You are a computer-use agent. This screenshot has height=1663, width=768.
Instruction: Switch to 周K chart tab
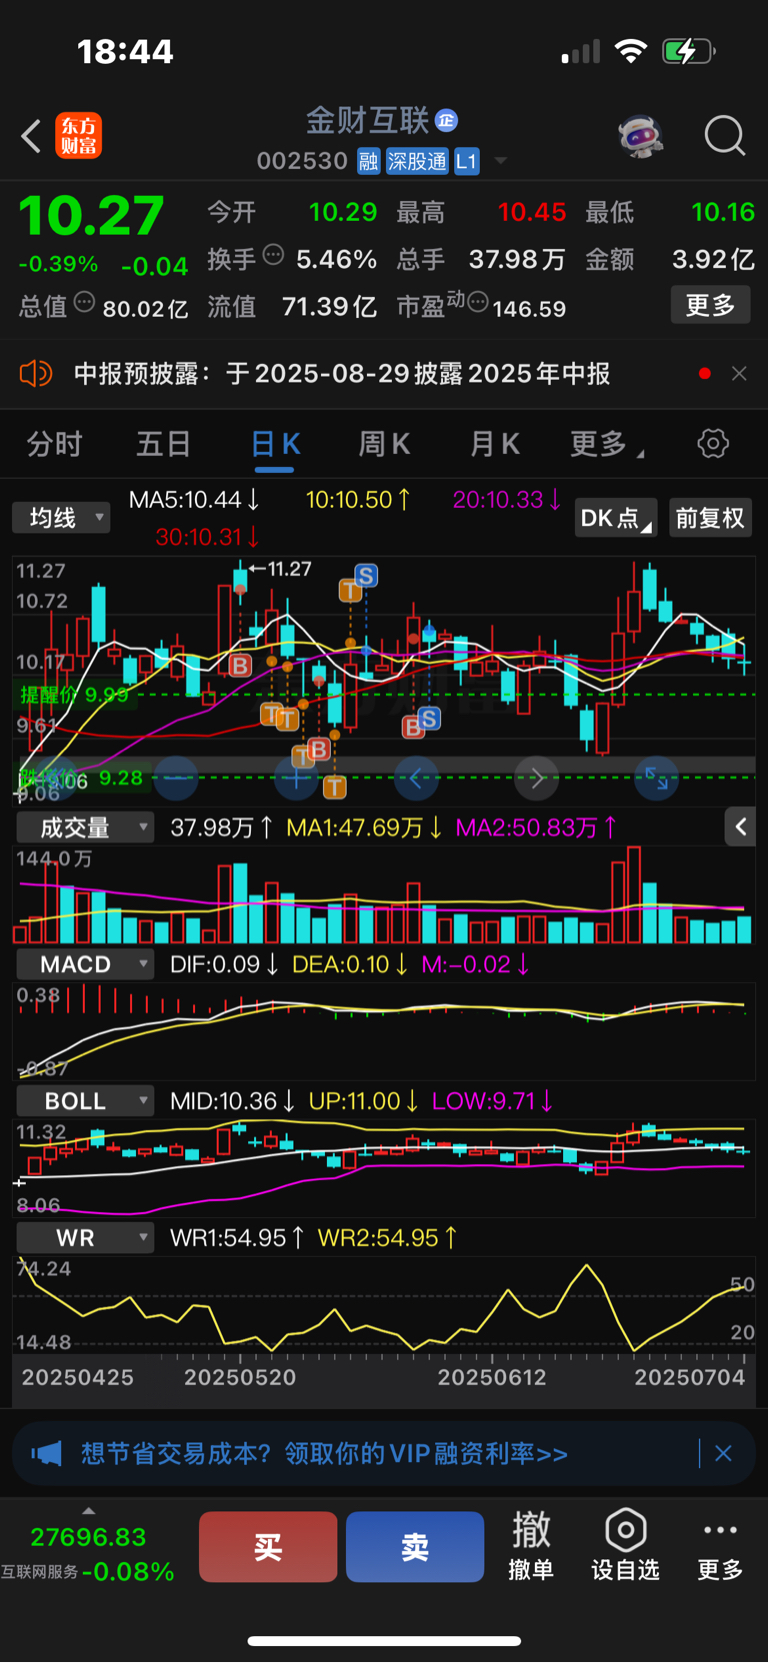point(384,444)
